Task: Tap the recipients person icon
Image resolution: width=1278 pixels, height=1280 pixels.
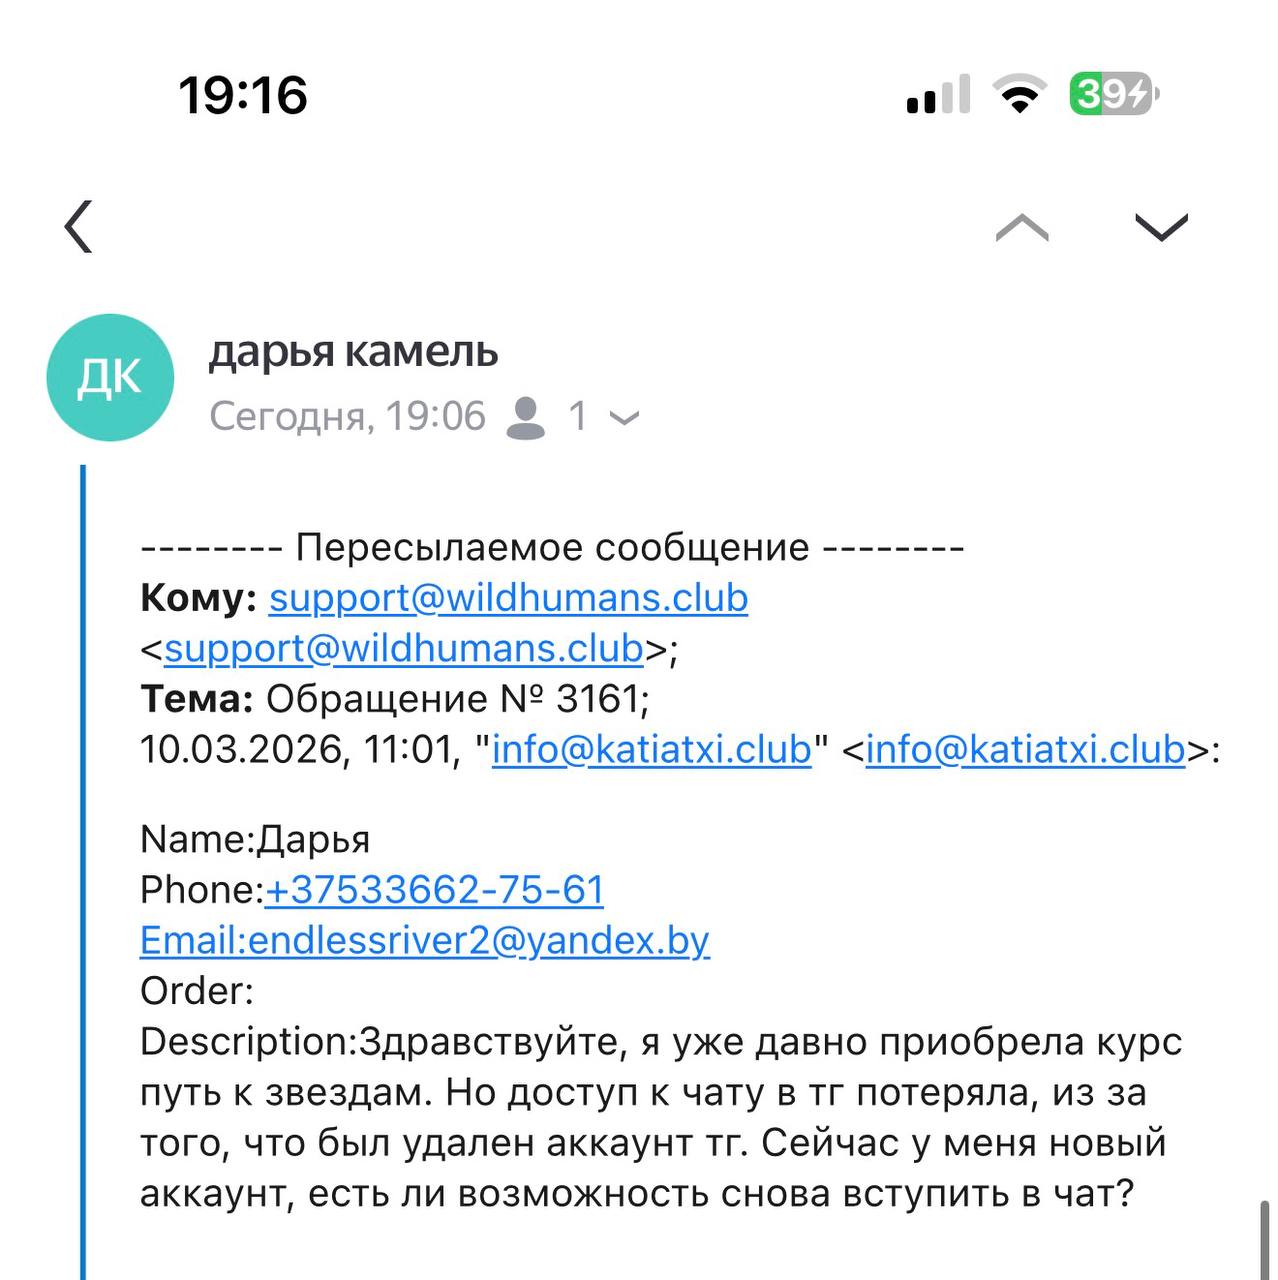Action: click(526, 417)
